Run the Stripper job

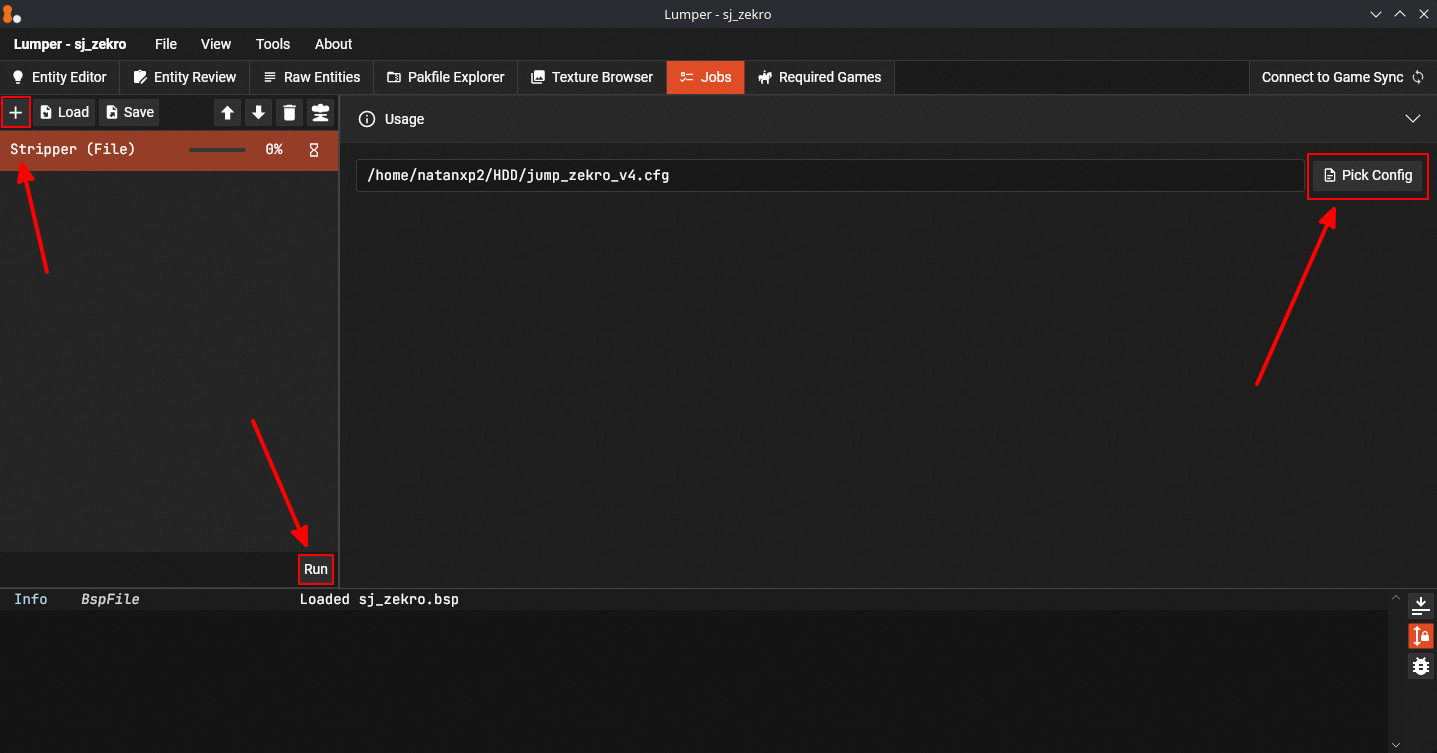coord(315,569)
